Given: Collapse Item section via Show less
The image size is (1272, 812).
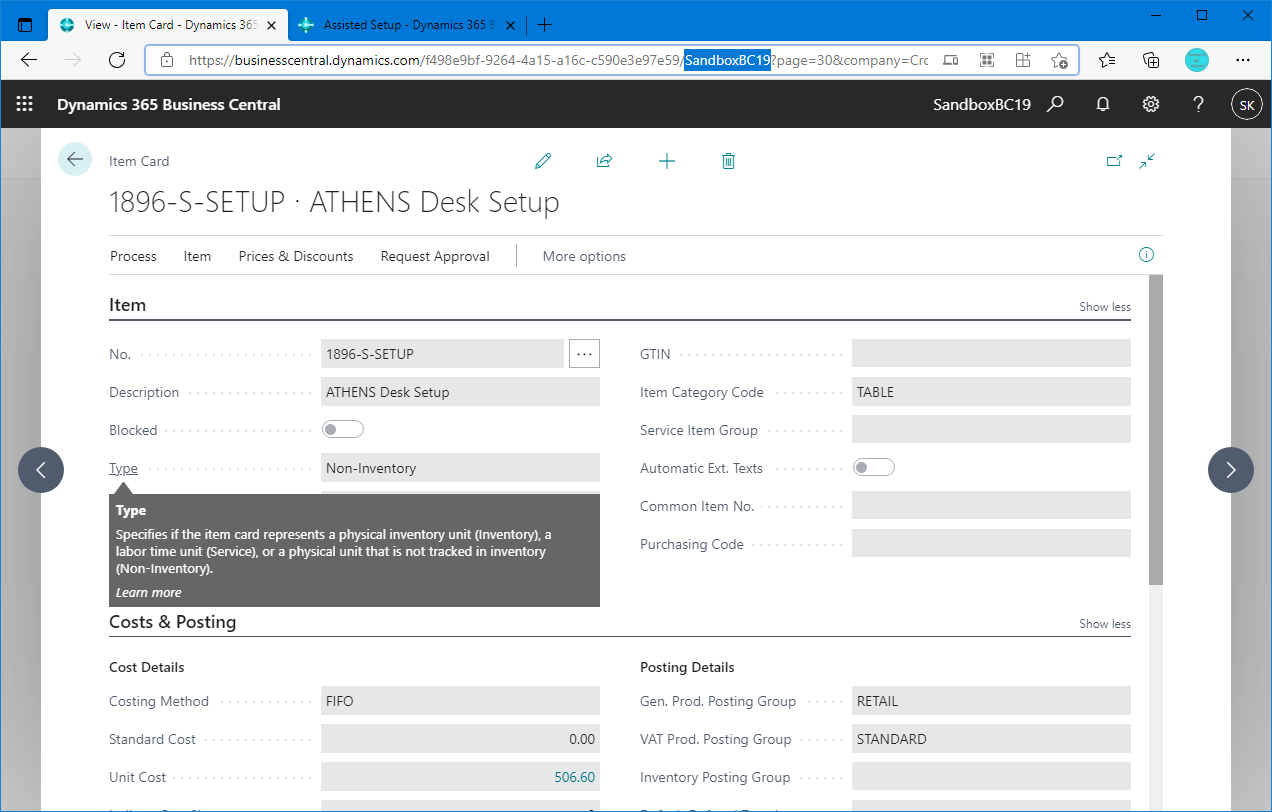Looking at the screenshot, I should pyautogui.click(x=1104, y=306).
